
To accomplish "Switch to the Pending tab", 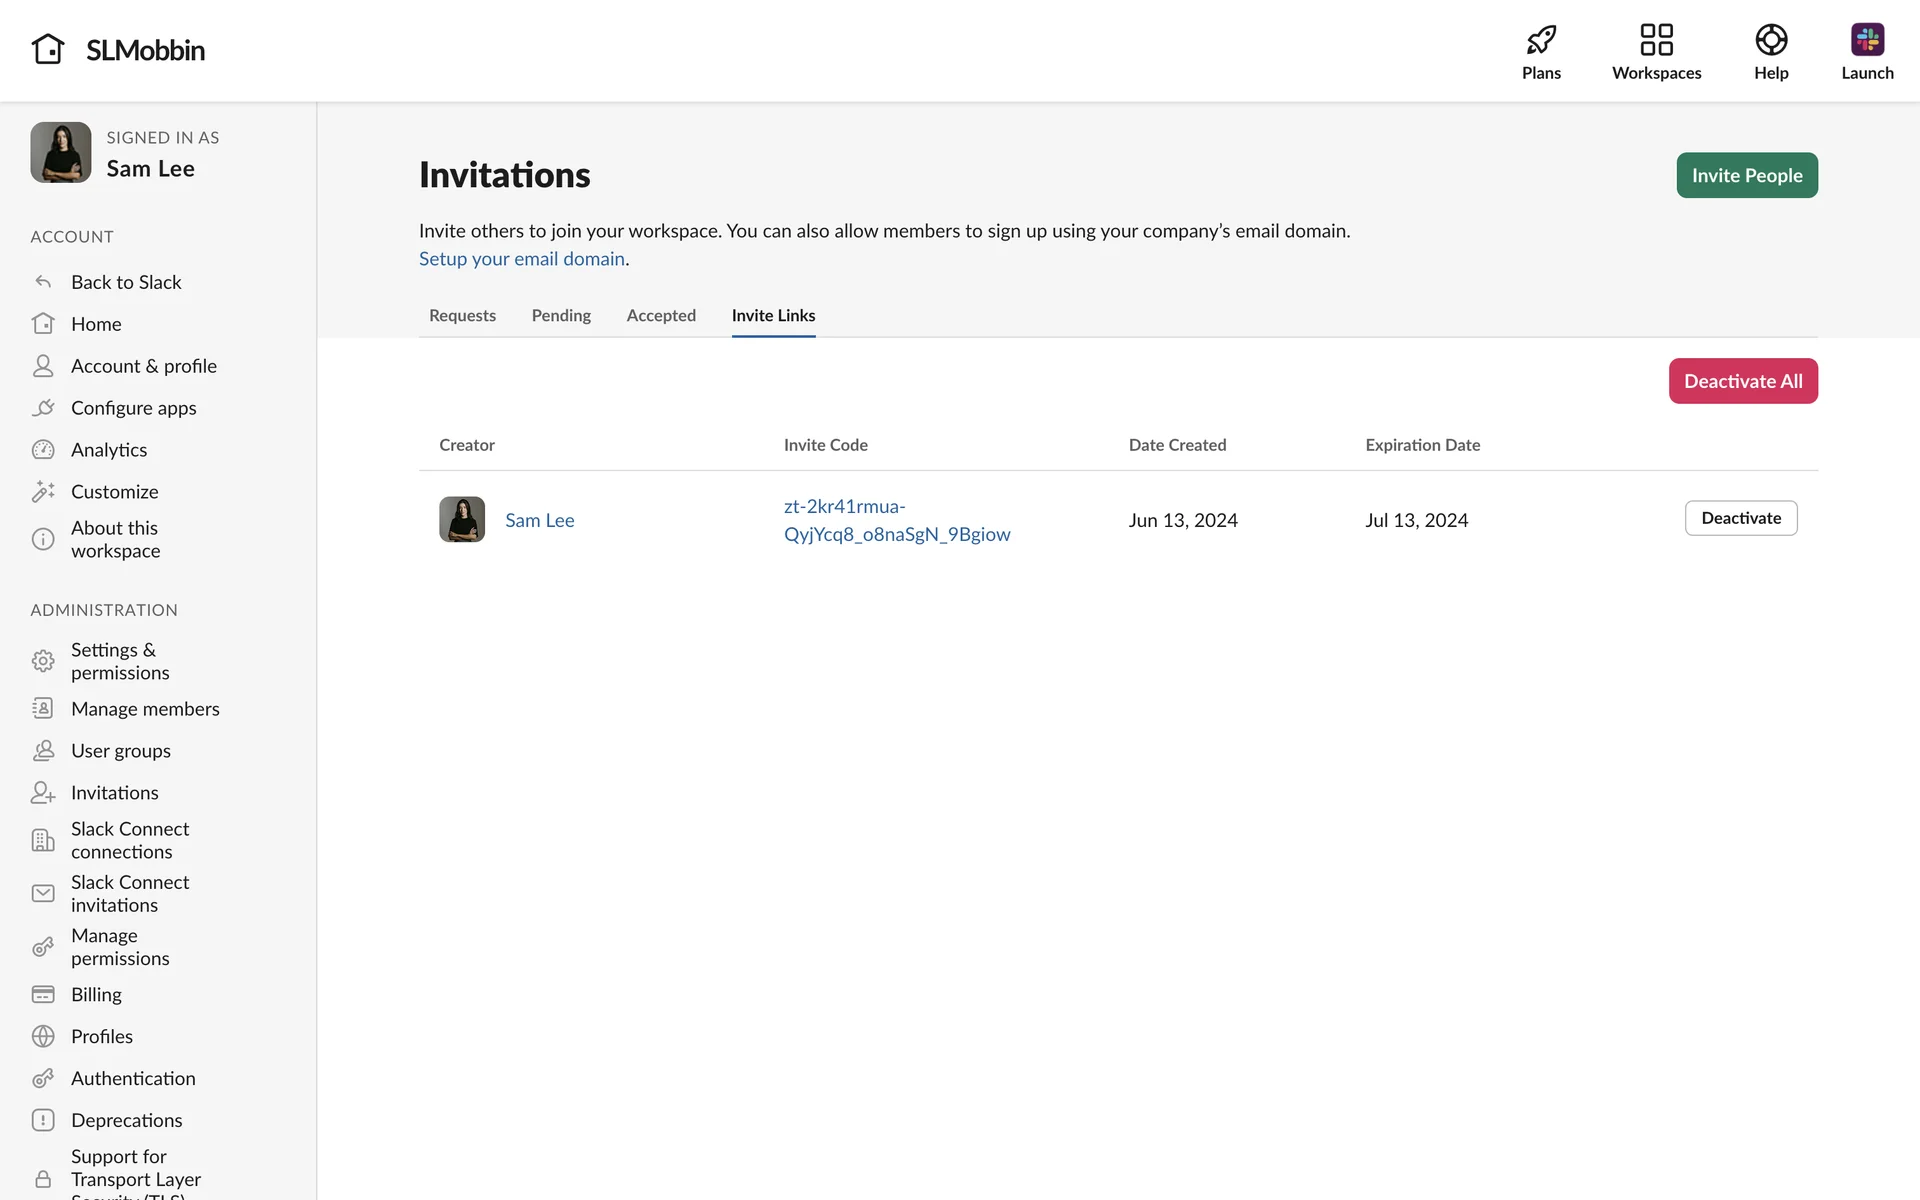I will click(x=561, y=316).
